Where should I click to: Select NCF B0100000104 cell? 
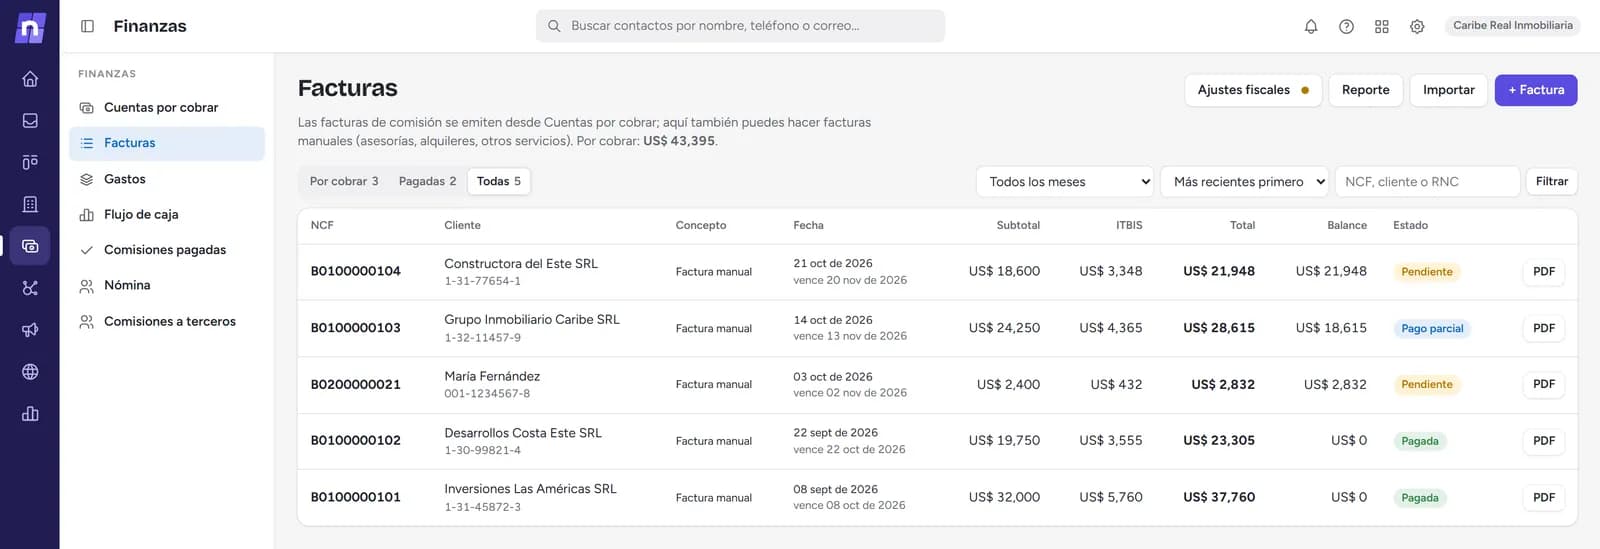[355, 271]
